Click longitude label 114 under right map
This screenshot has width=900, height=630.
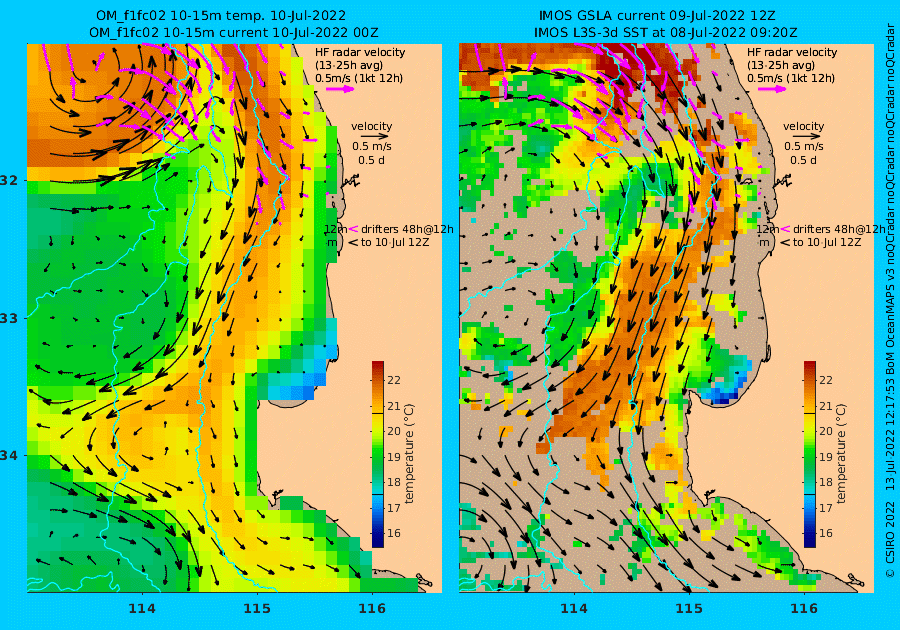pos(574,609)
